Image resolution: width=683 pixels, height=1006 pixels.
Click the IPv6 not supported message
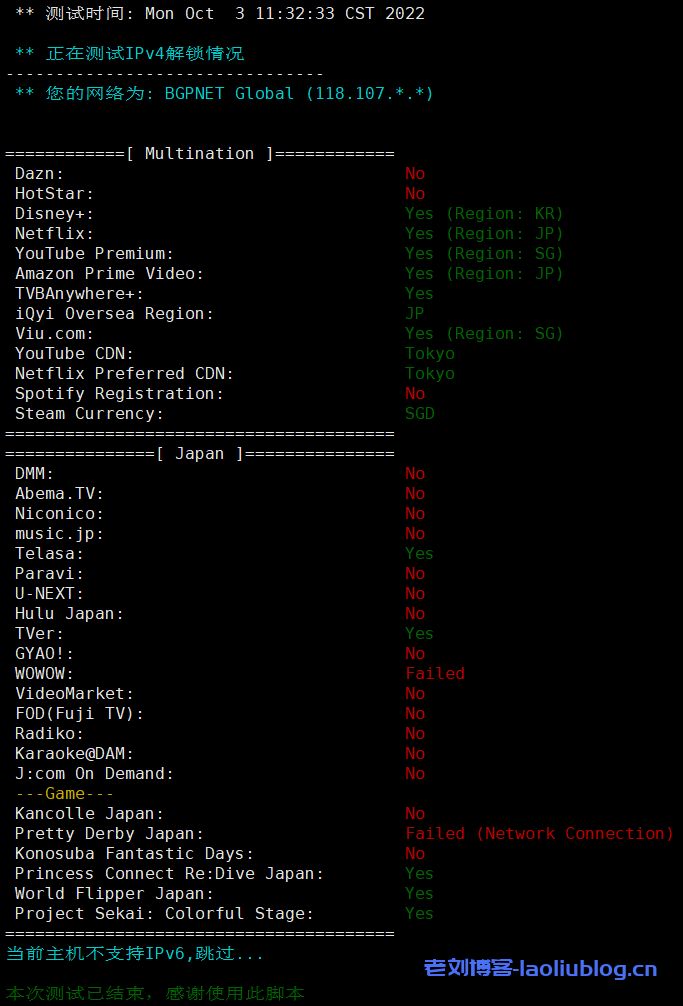point(135,953)
